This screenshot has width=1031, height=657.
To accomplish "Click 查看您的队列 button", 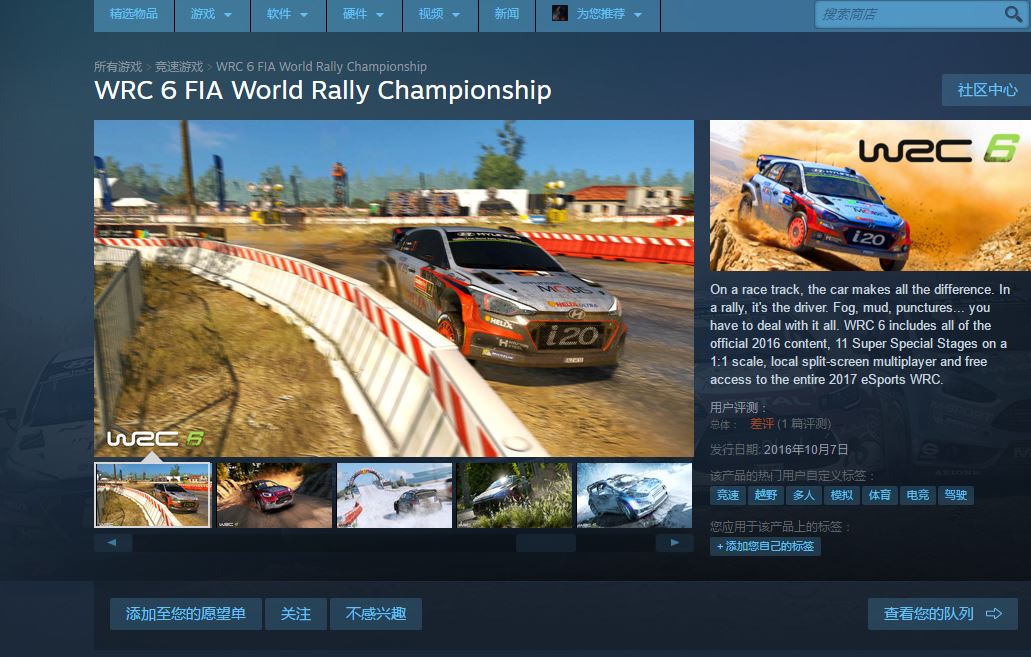I will point(942,614).
